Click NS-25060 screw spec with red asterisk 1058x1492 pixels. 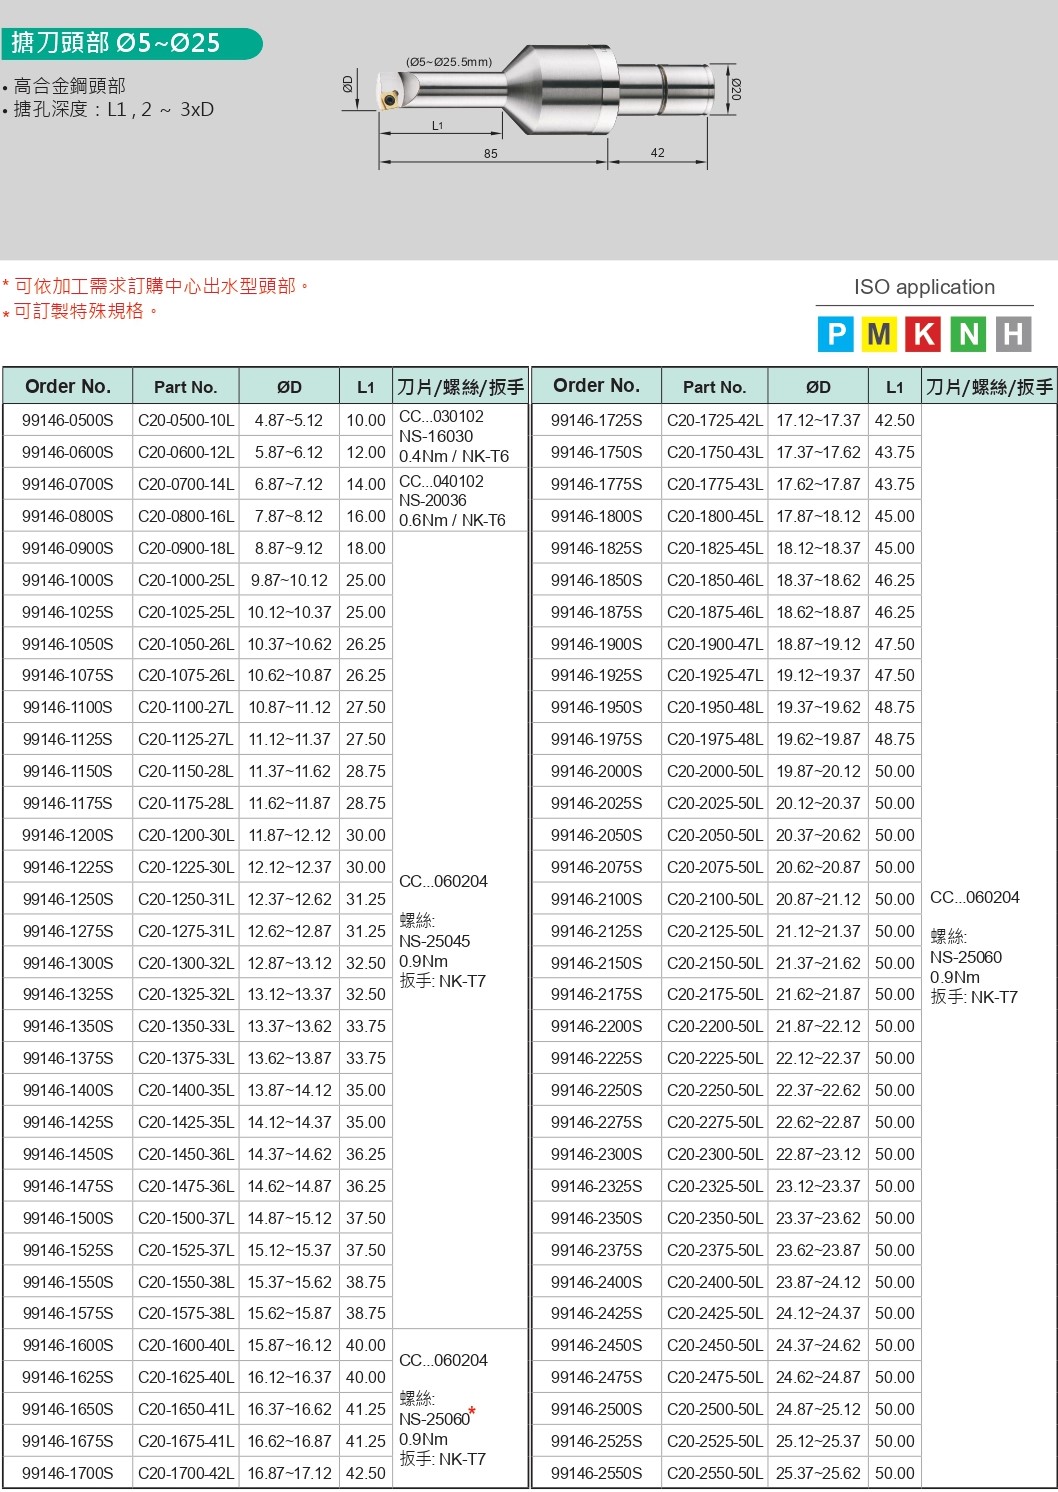click(x=436, y=1418)
